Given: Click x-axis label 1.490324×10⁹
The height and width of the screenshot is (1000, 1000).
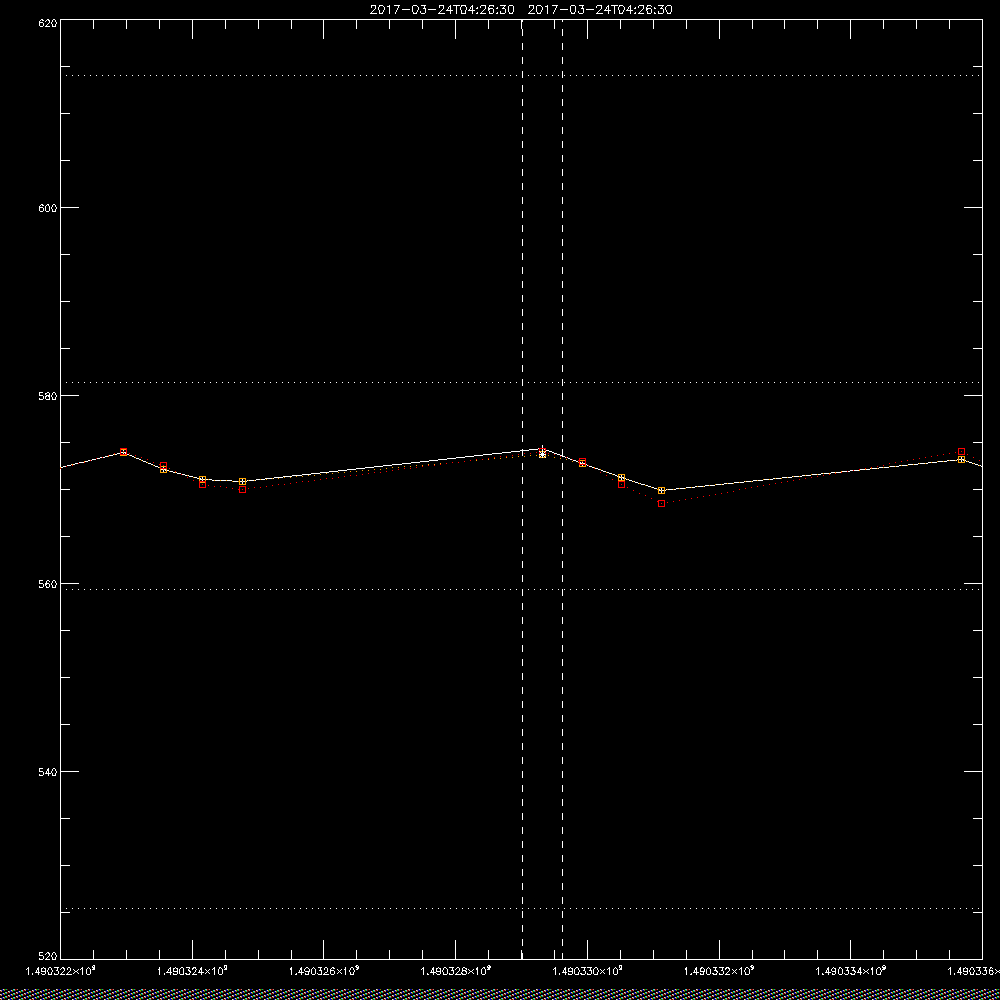Looking at the screenshot, I should 192,971.
